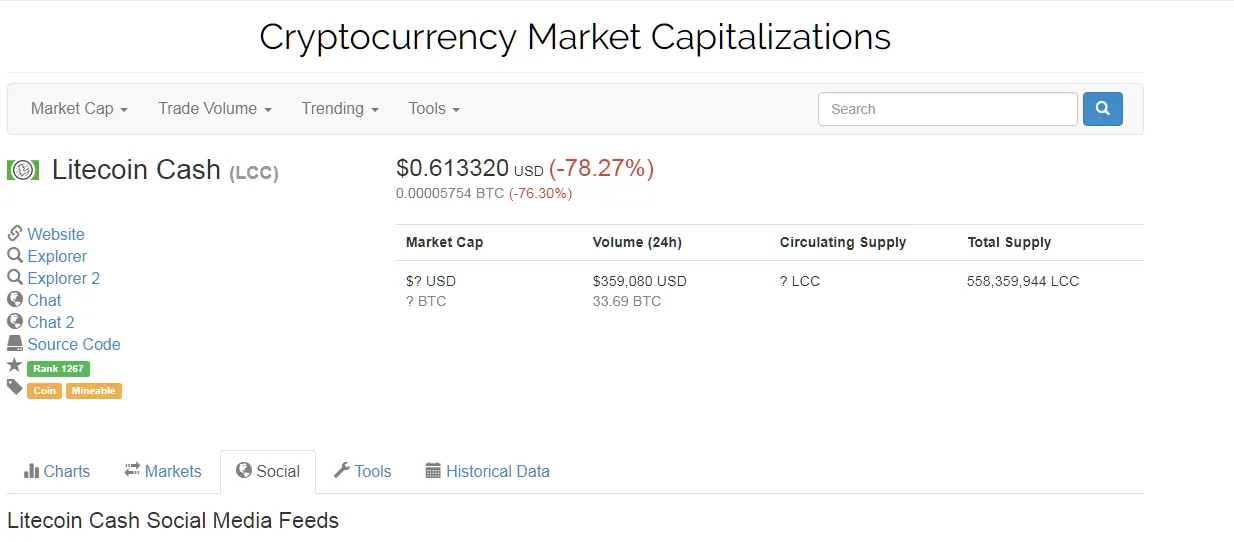Open the Tools dropdown in navbar
Image resolution: width=1234 pixels, height=542 pixels.
[434, 108]
